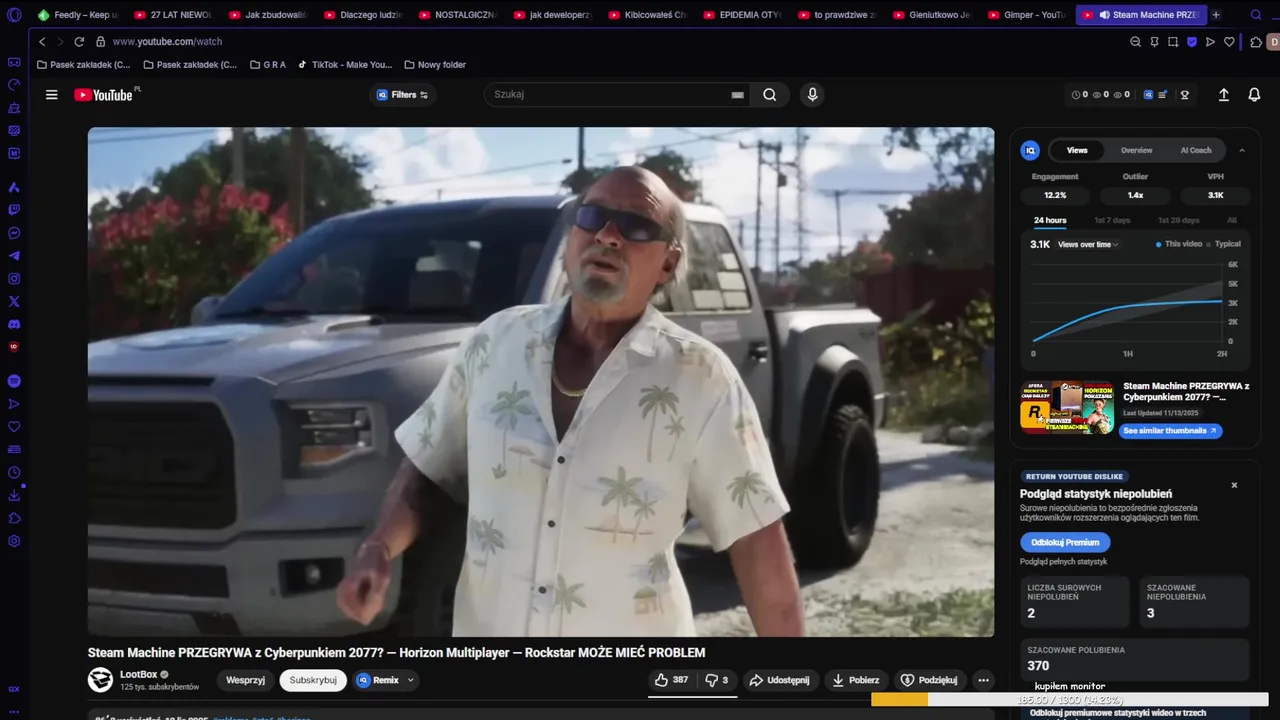Viewport: 1280px width, 720px height.
Task: Like the video (387 thumbs up)
Action: tap(671, 680)
